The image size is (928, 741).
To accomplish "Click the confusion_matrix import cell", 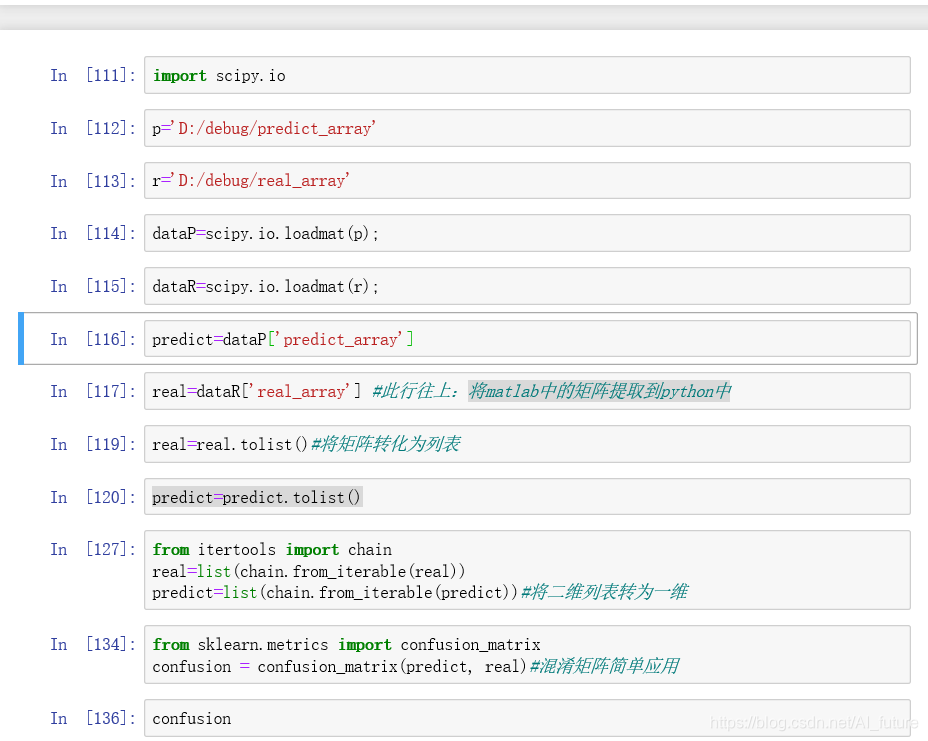I will (527, 655).
